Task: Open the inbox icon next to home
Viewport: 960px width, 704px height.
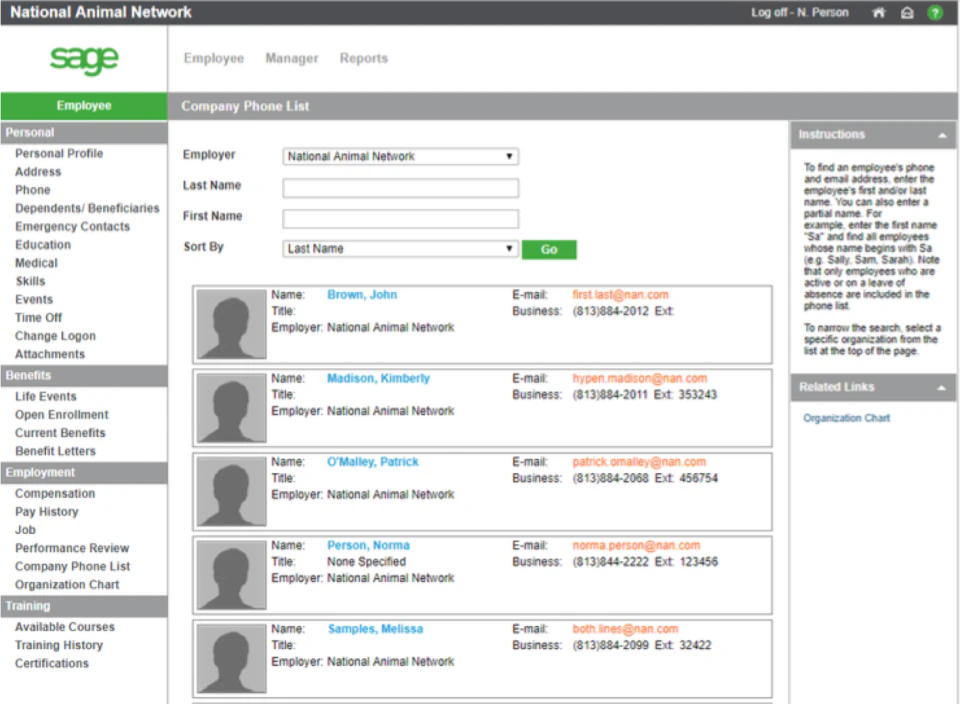Action: coord(906,12)
